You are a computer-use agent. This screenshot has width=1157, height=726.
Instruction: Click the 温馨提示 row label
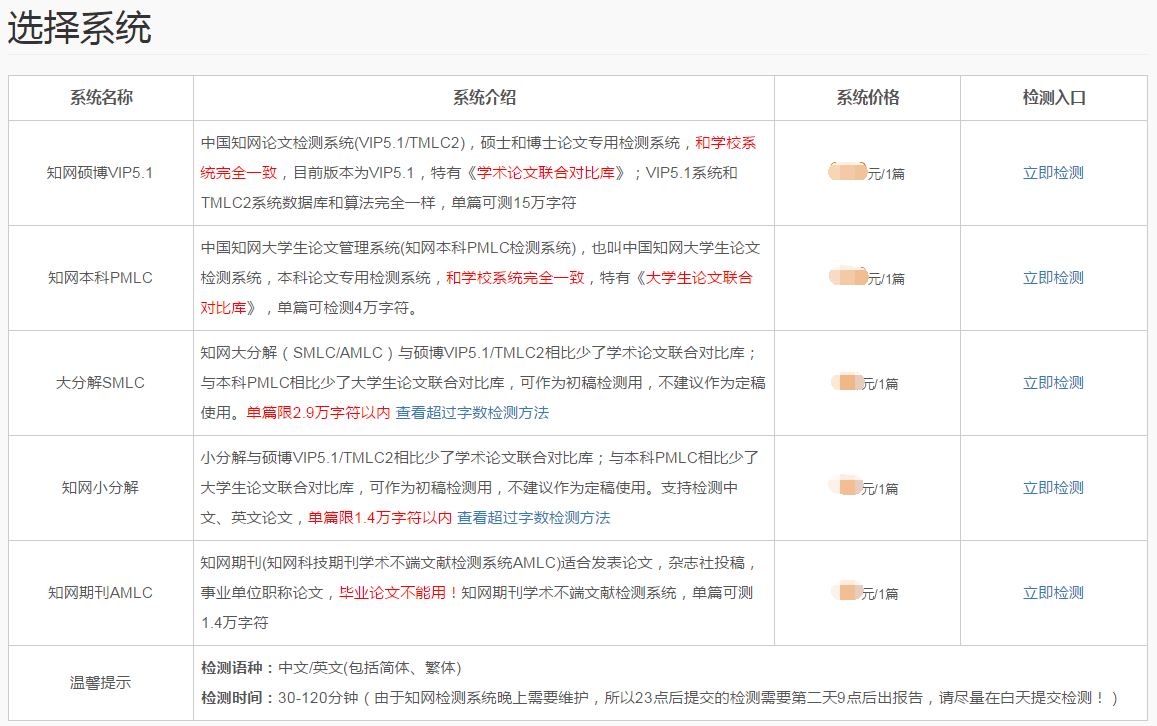pyautogui.click(x=100, y=682)
